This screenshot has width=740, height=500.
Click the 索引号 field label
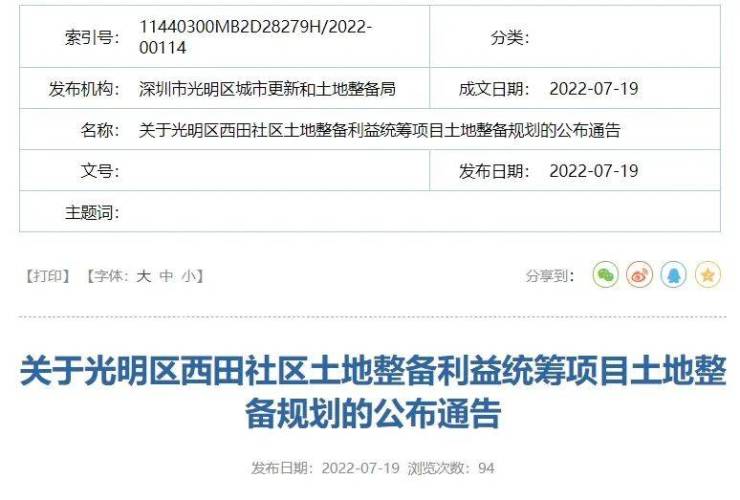point(92,37)
